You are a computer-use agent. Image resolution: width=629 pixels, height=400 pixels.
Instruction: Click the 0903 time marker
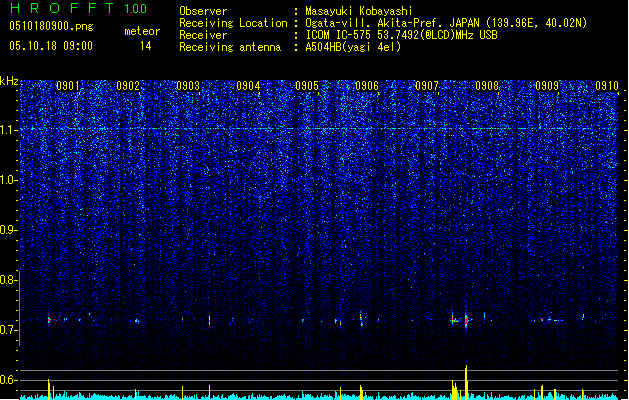(188, 86)
